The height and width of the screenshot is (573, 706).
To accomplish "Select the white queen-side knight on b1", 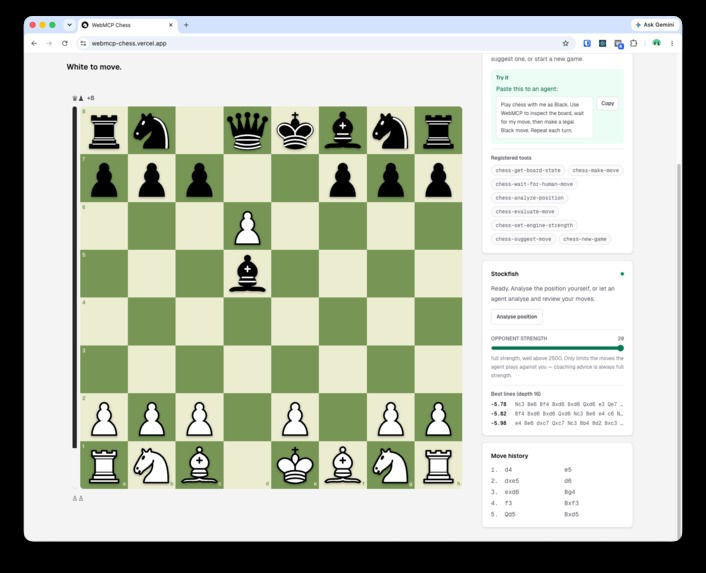I will point(152,465).
